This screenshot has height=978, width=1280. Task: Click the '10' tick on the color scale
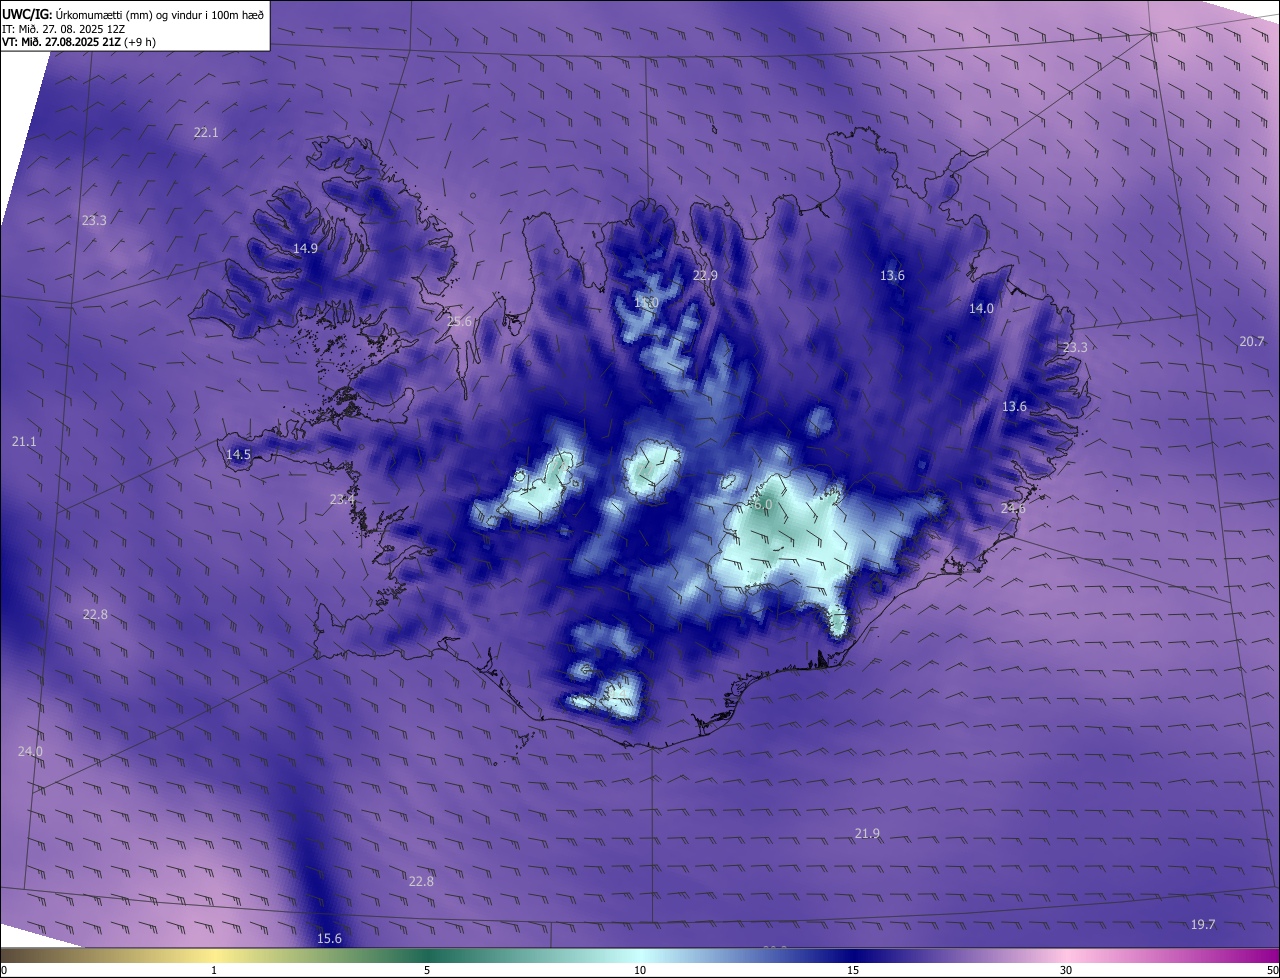click(x=640, y=970)
